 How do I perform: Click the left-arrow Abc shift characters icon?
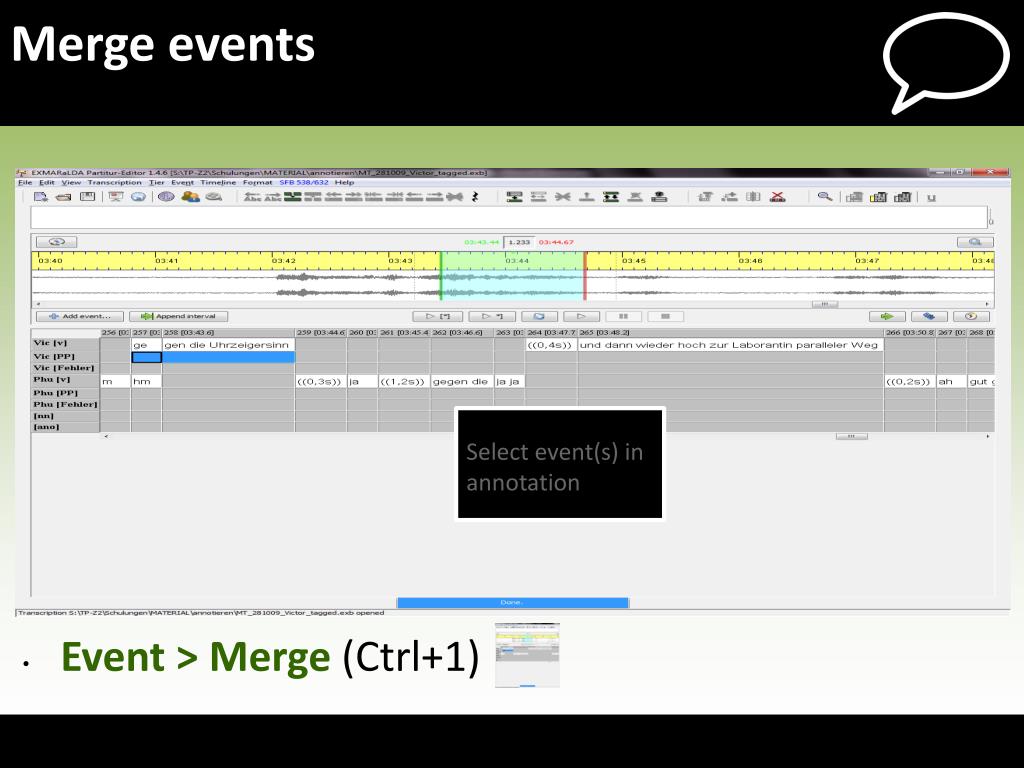(x=252, y=197)
